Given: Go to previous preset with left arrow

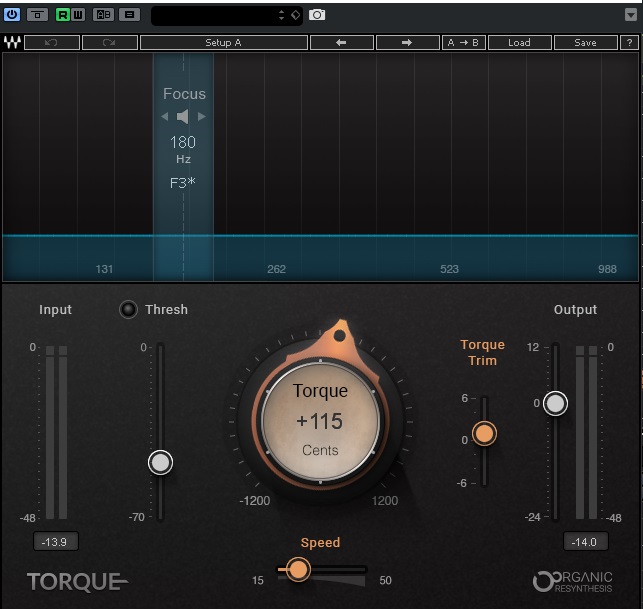Looking at the screenshot, I should point(341,43).
